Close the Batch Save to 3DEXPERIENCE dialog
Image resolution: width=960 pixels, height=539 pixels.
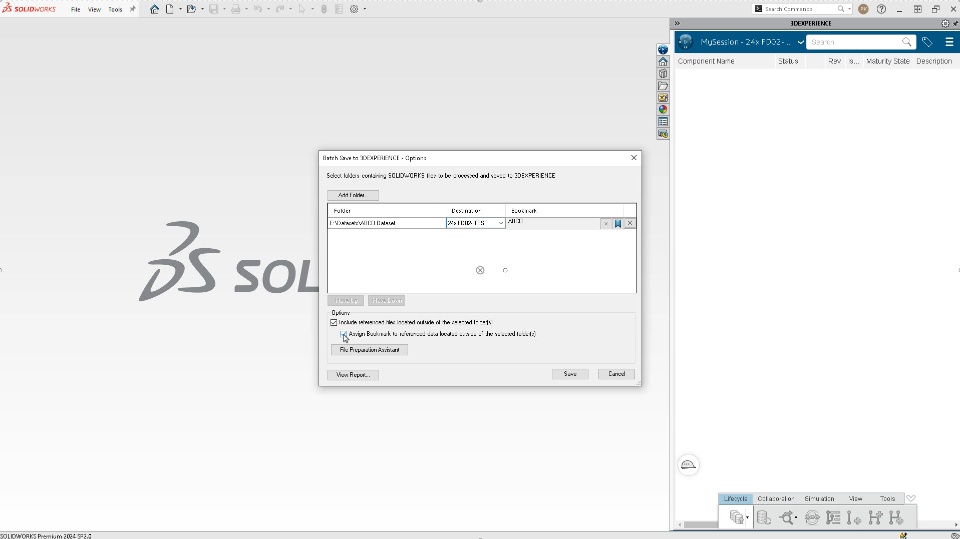tap(634, 157)
